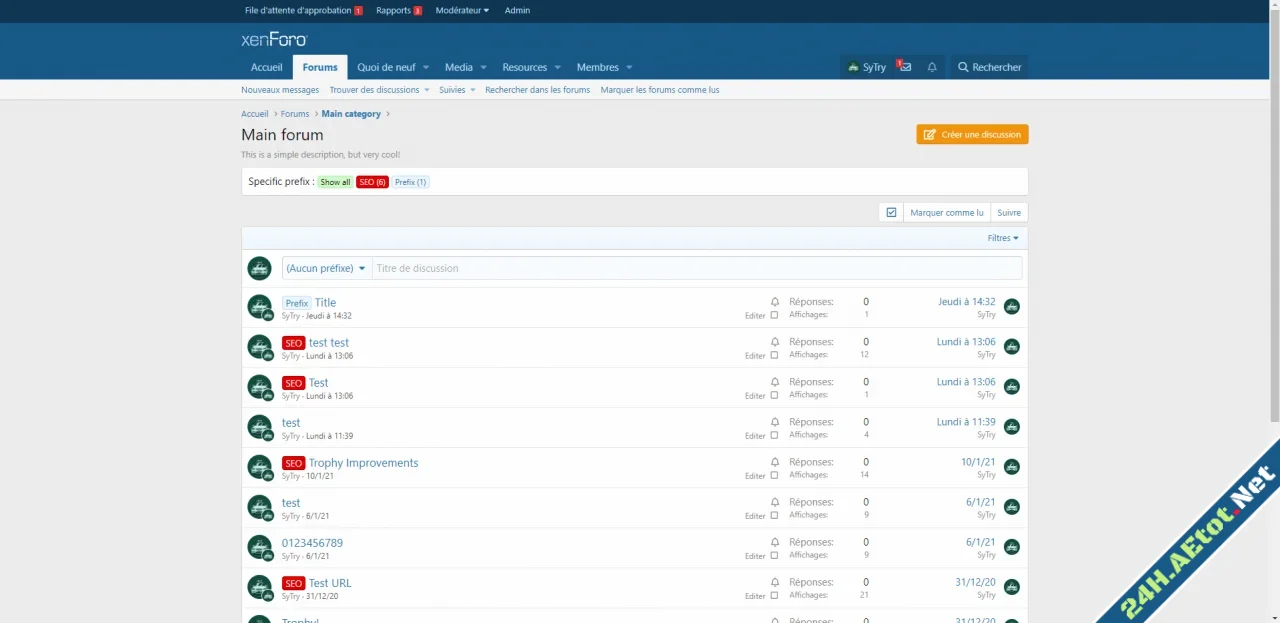Click the XenForo logo
The height and width of the screenshot is (623, 1280).
(274, 40)
